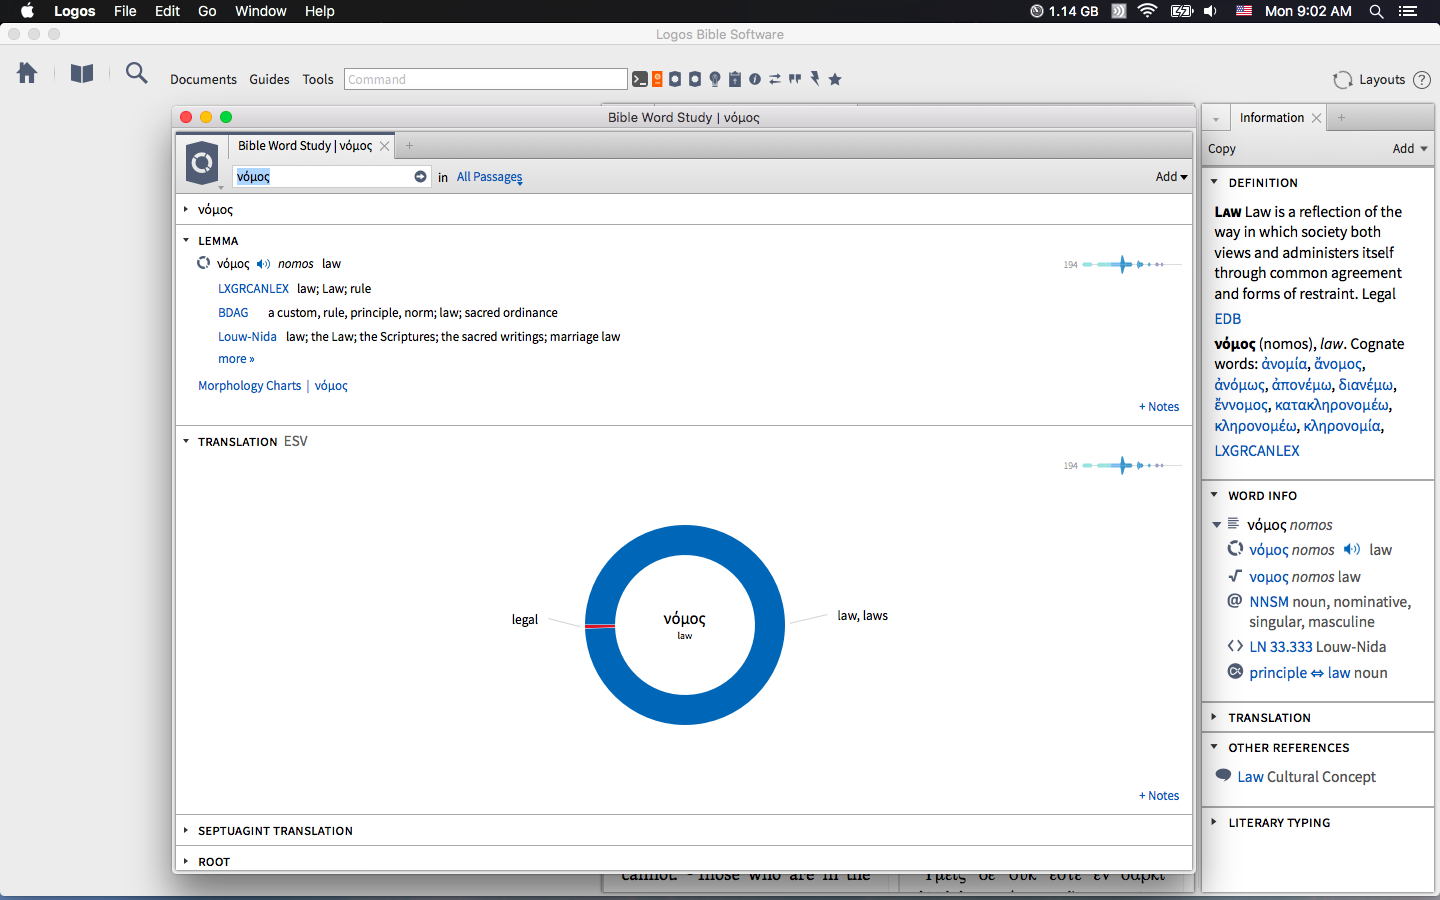Open the Guides menu

point(269,79)
